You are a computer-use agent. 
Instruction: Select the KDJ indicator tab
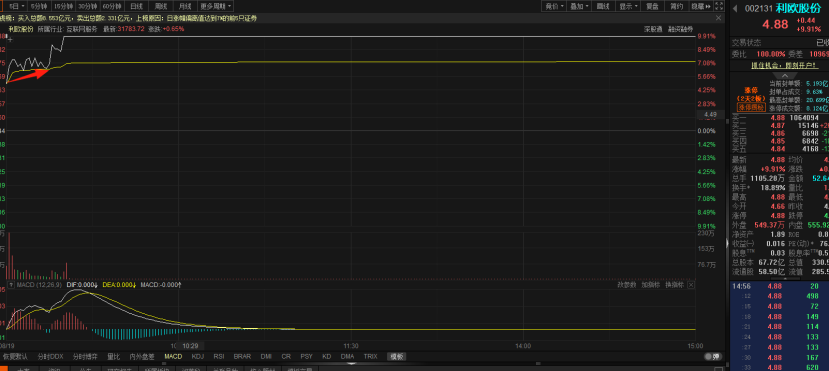(198, 356)
